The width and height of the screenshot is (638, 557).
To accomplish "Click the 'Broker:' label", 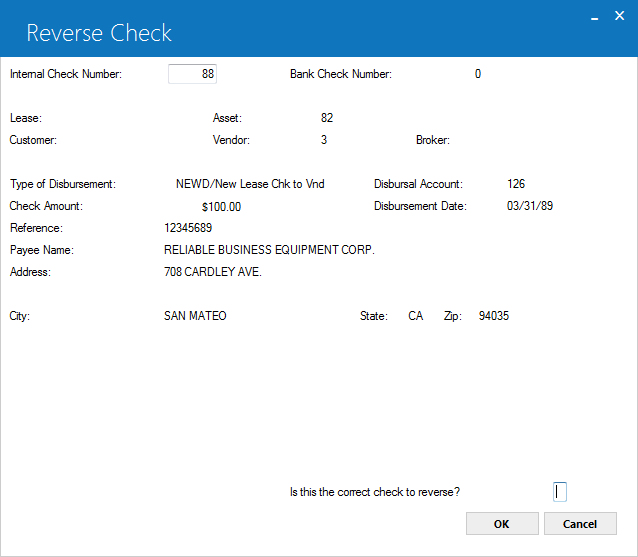I will pos(433,140).
